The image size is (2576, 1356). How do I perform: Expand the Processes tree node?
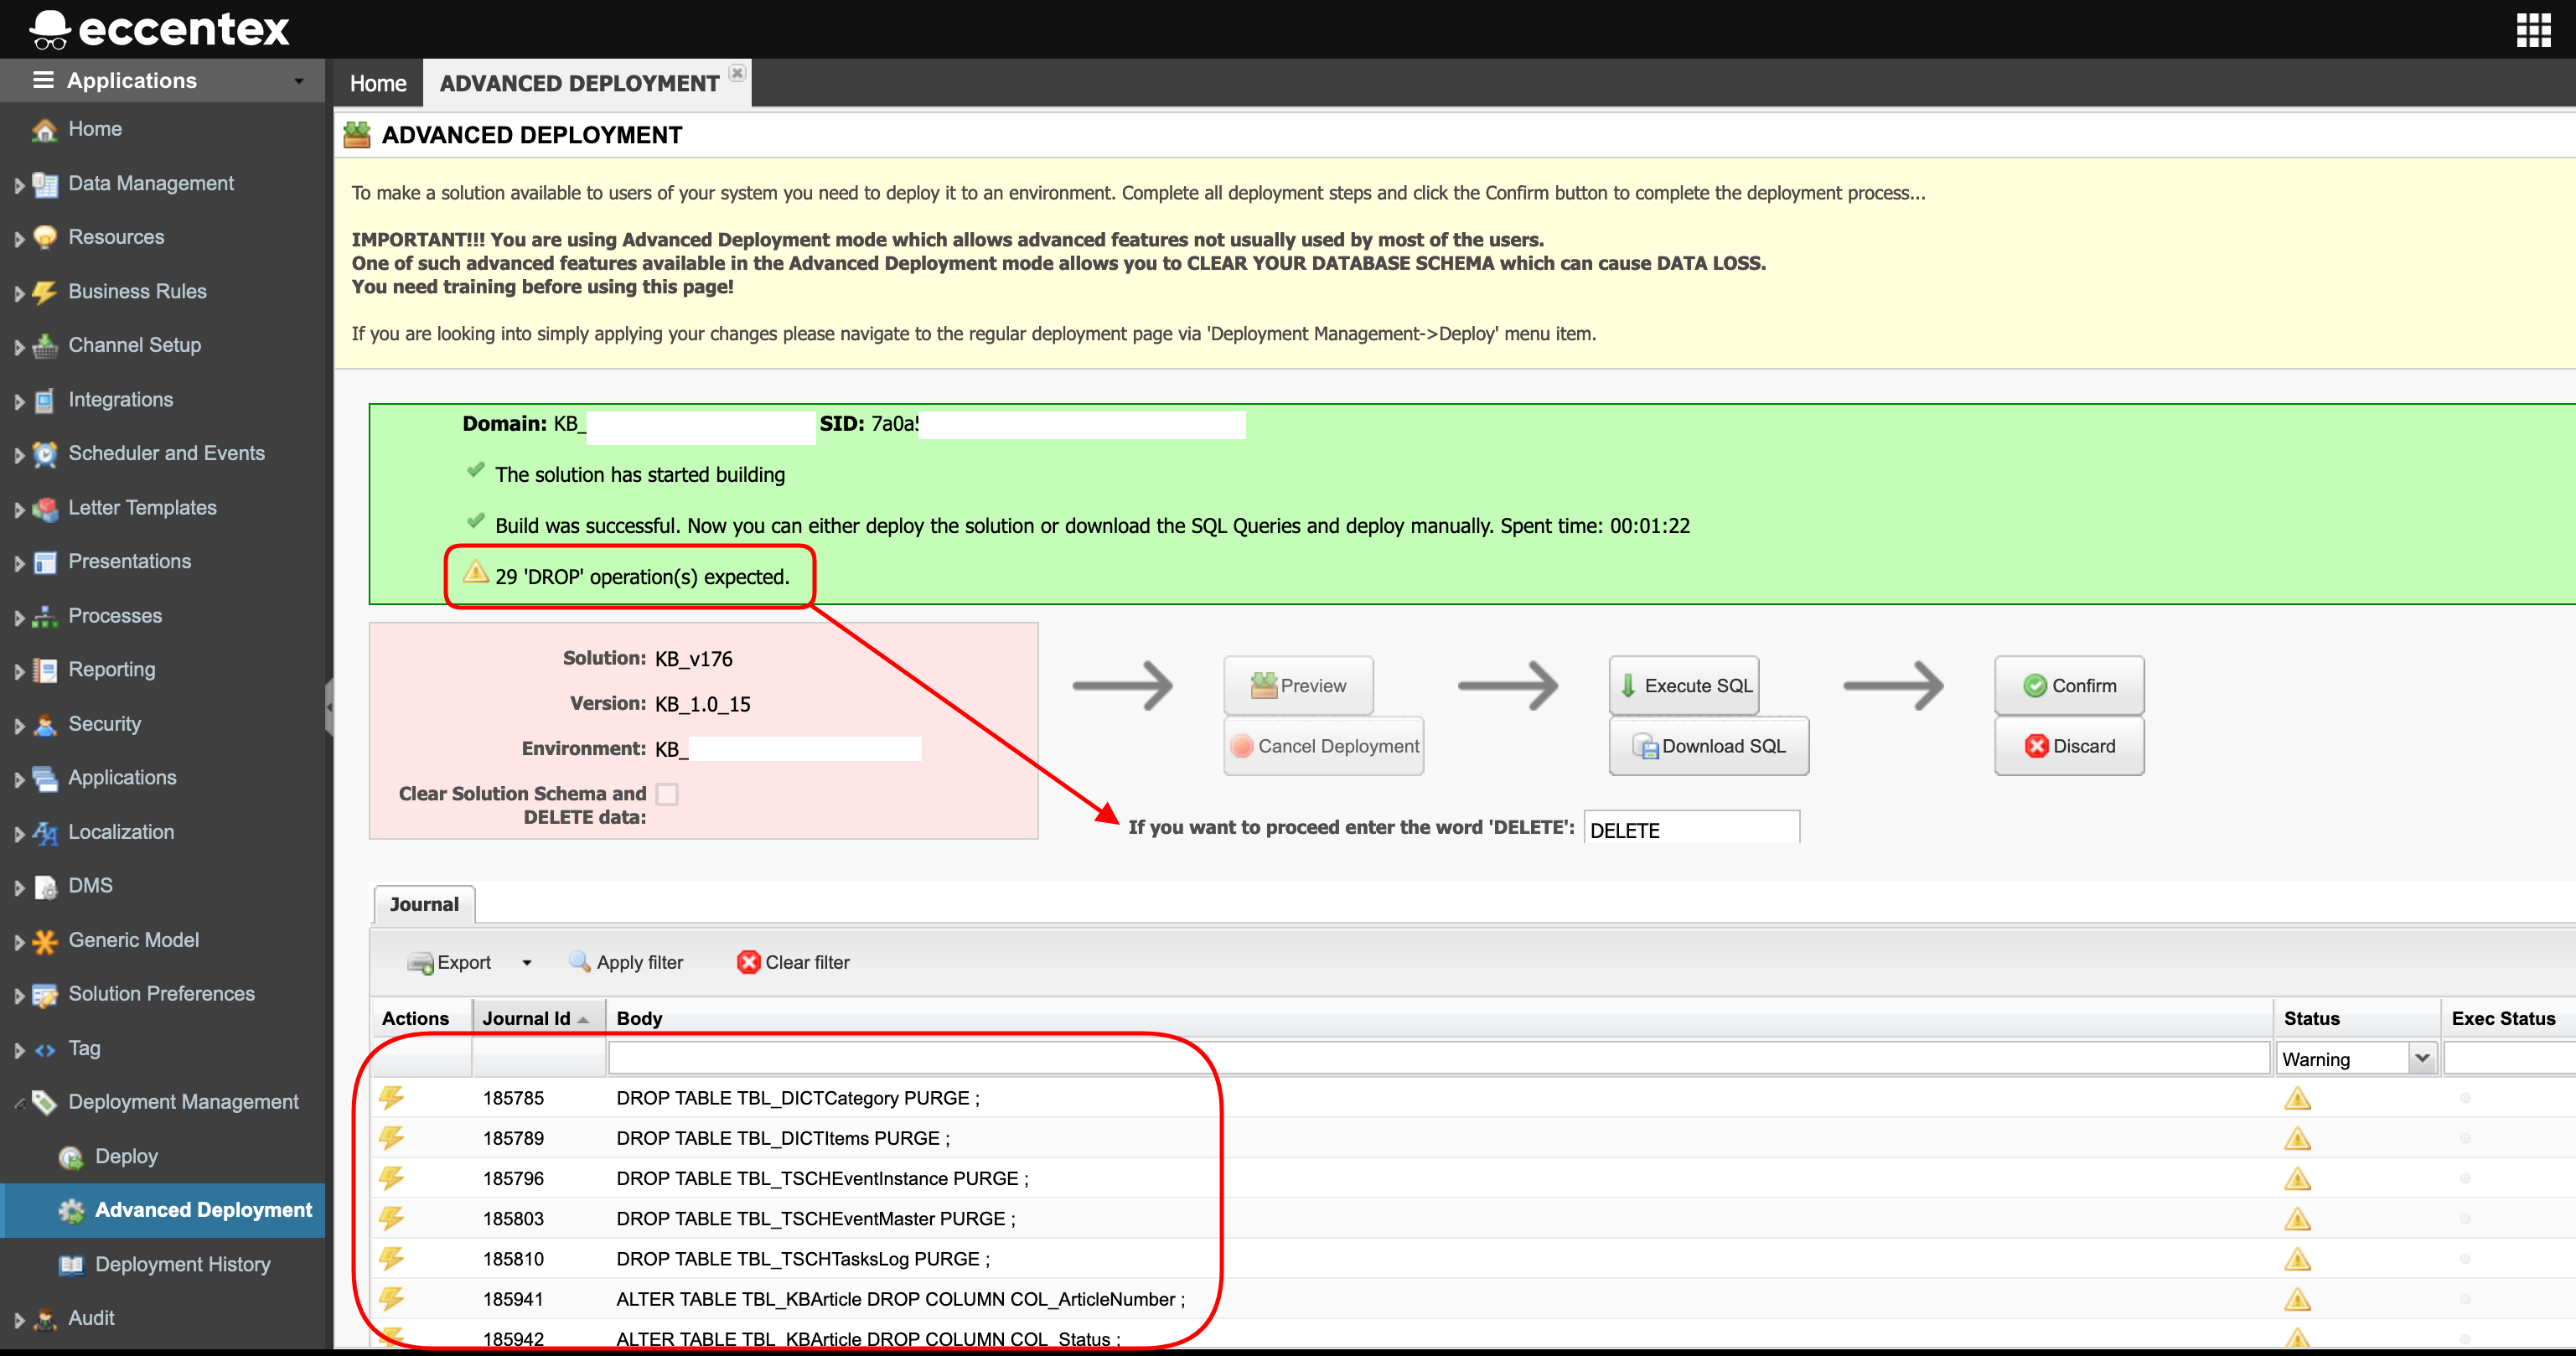(18, 617)
